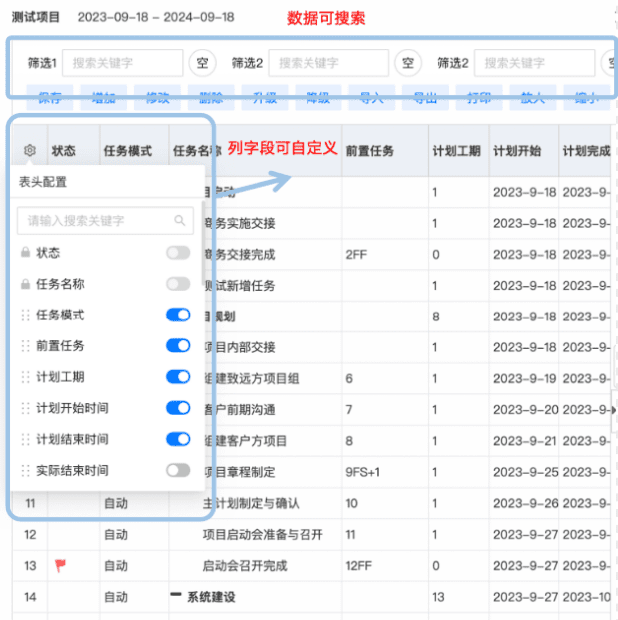This screenshot has width=618, height=620.
Task: Click the 导出 toolbar button
Action: (x=425, y=97)
